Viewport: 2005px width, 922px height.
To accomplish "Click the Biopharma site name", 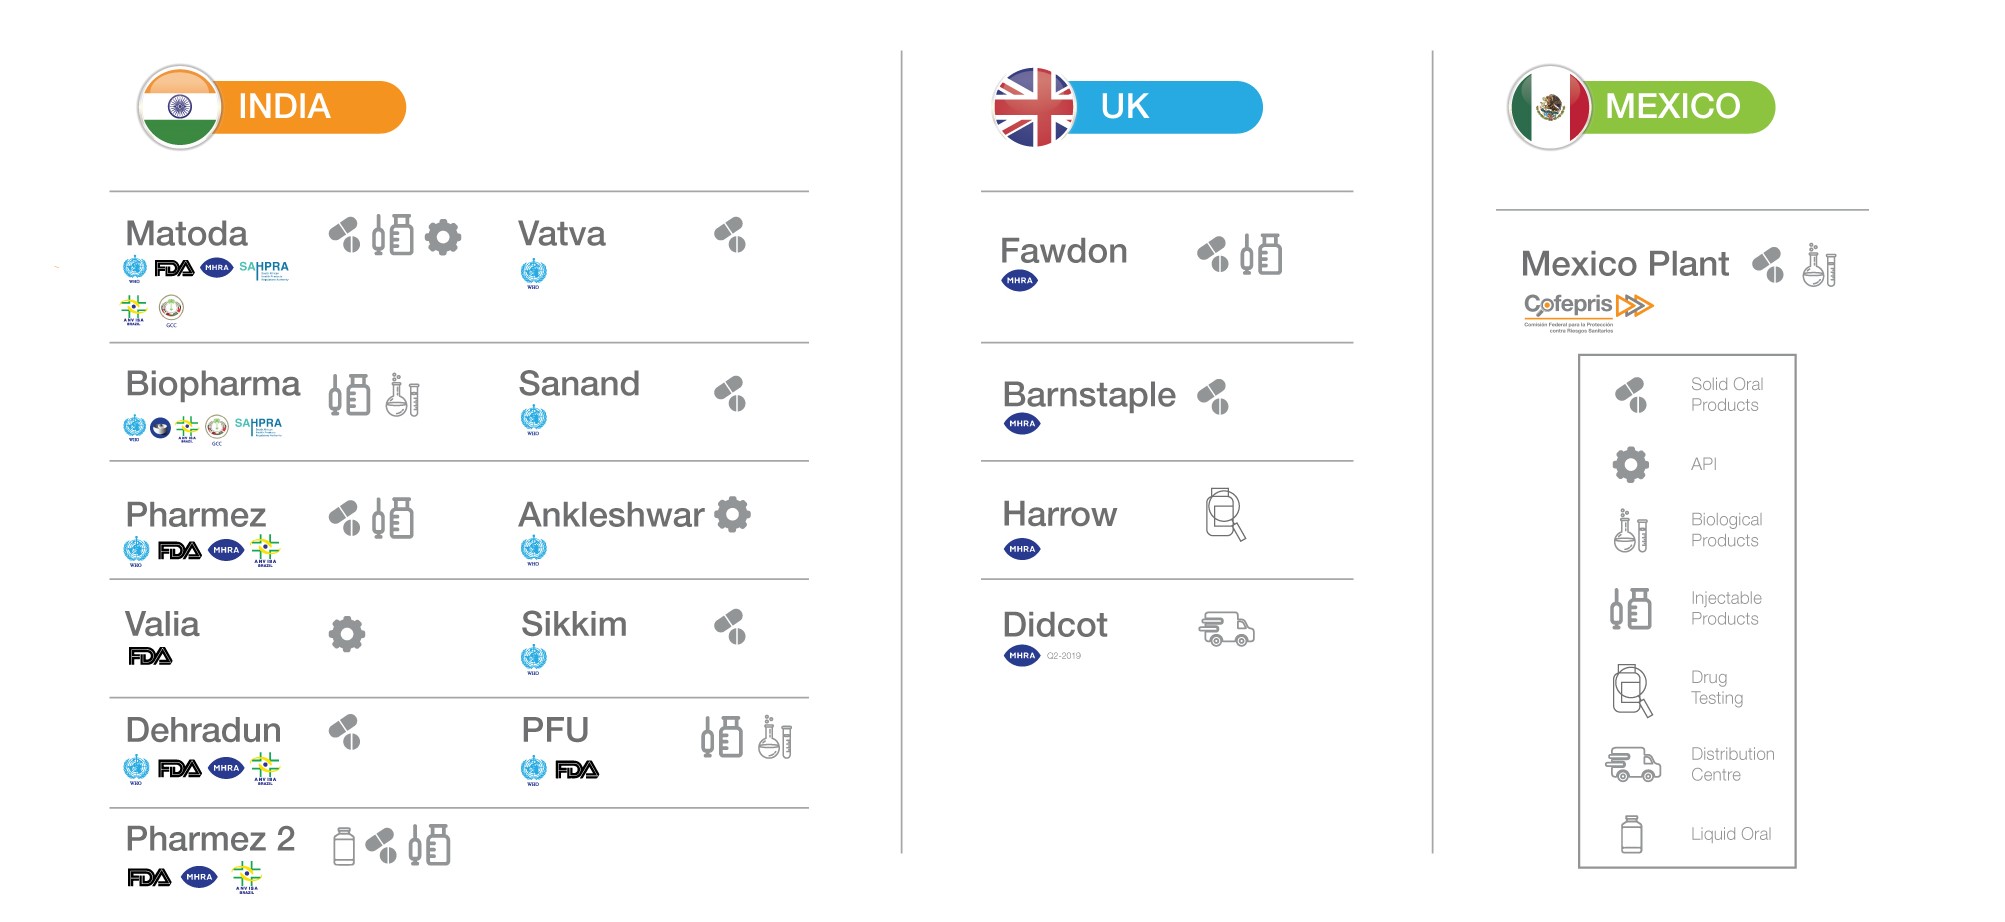I will pos(213,384).
